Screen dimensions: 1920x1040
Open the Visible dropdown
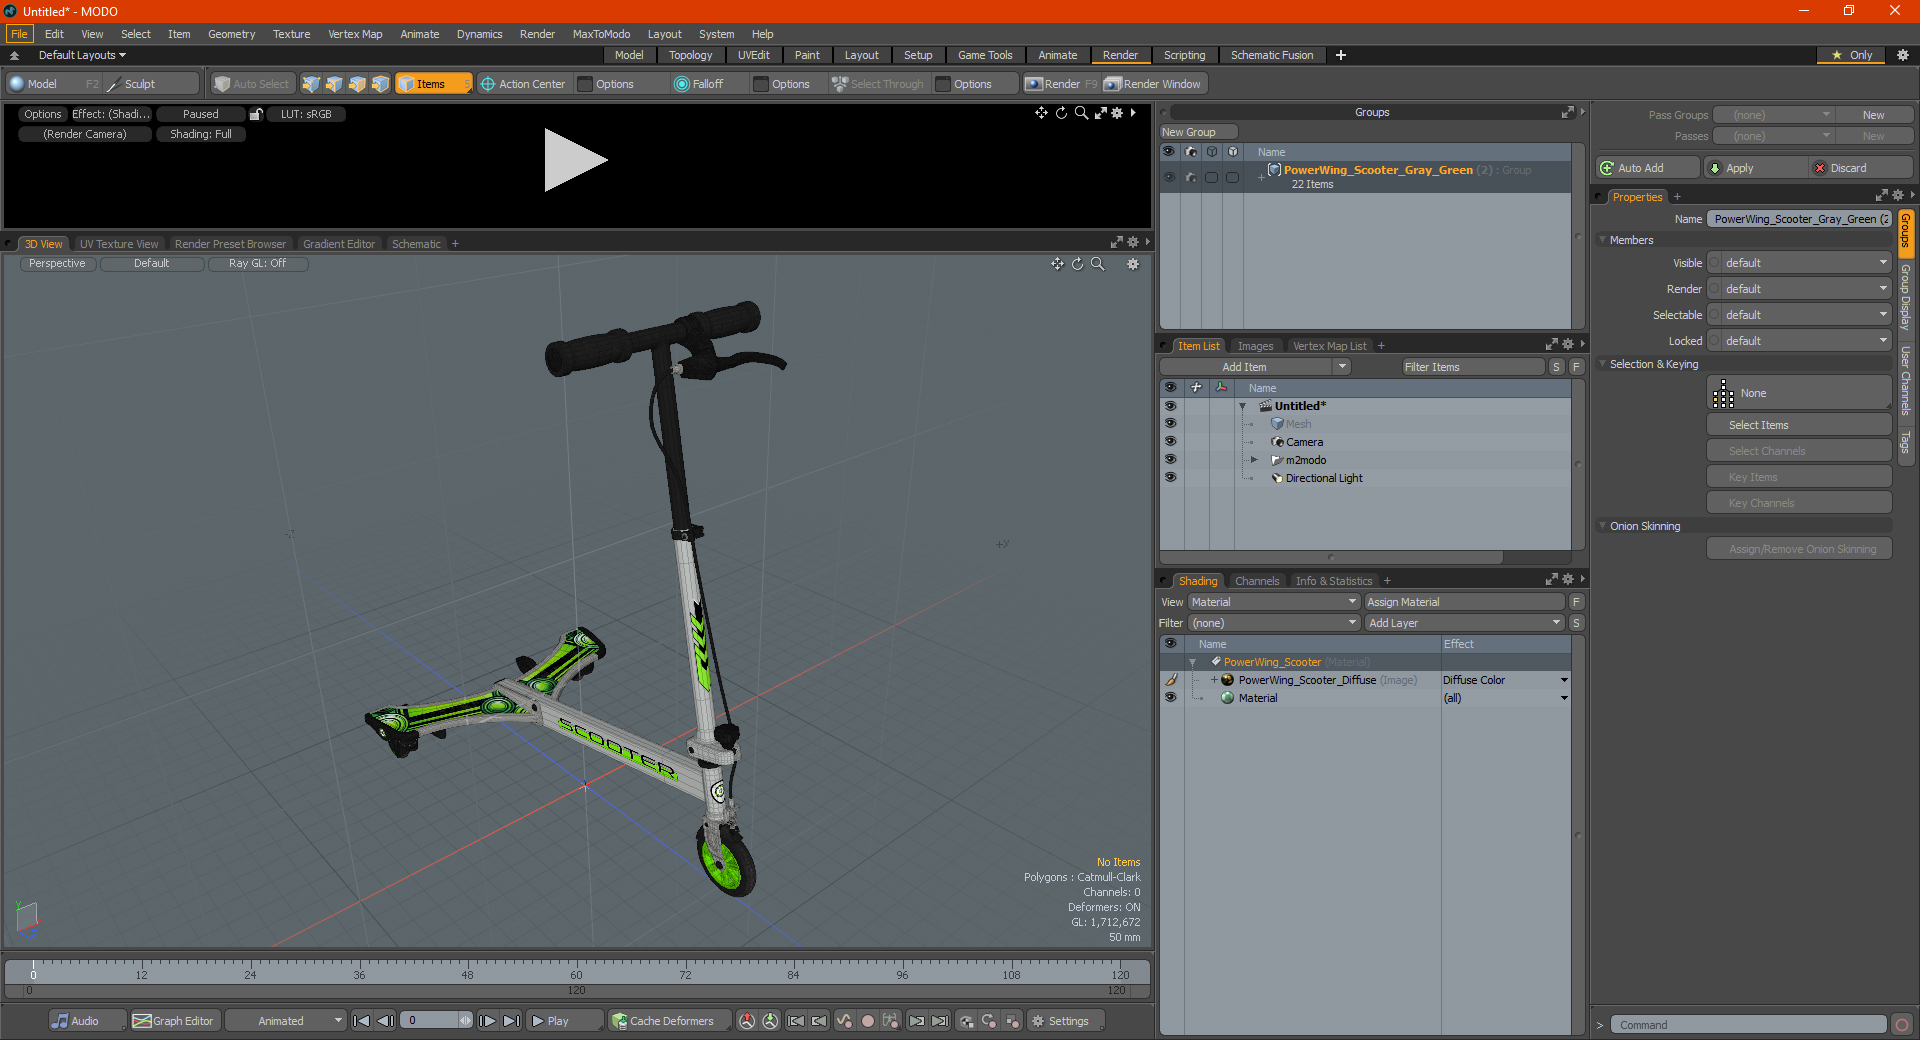pos(1807,263)
